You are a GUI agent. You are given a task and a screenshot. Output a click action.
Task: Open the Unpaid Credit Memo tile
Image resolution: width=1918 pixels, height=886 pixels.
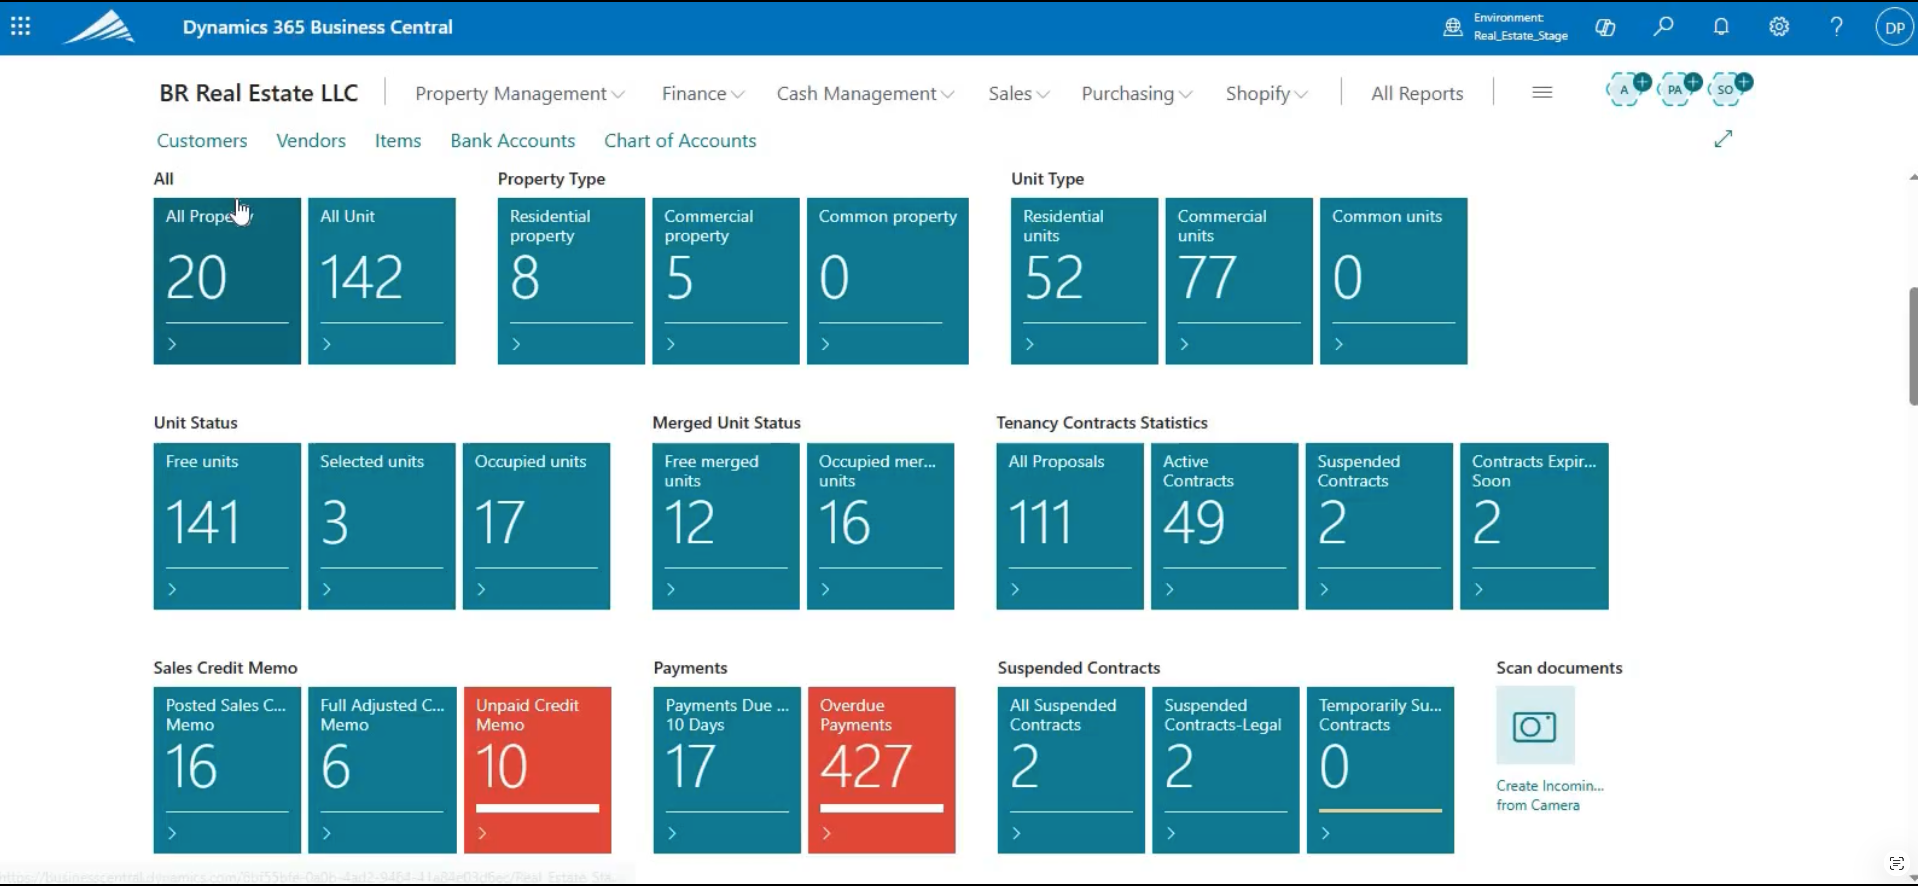coord(538,770)
